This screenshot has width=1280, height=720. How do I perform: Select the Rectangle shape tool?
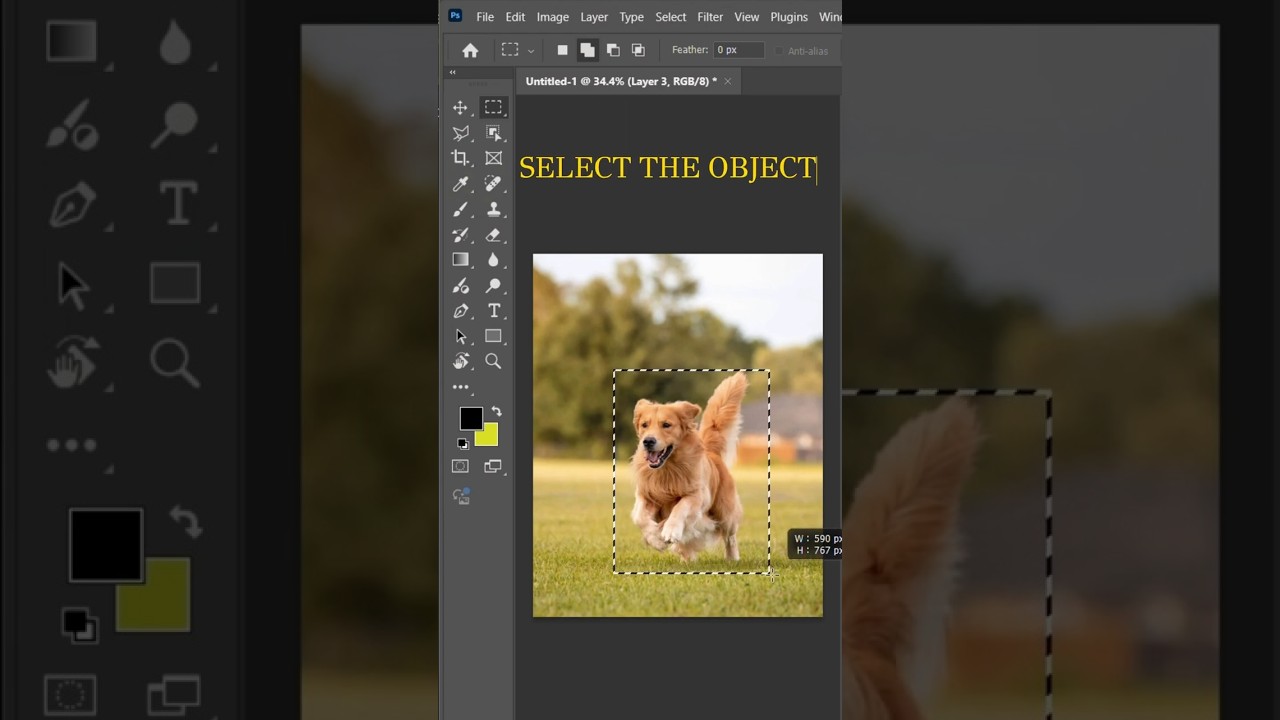tap(493, 336)
